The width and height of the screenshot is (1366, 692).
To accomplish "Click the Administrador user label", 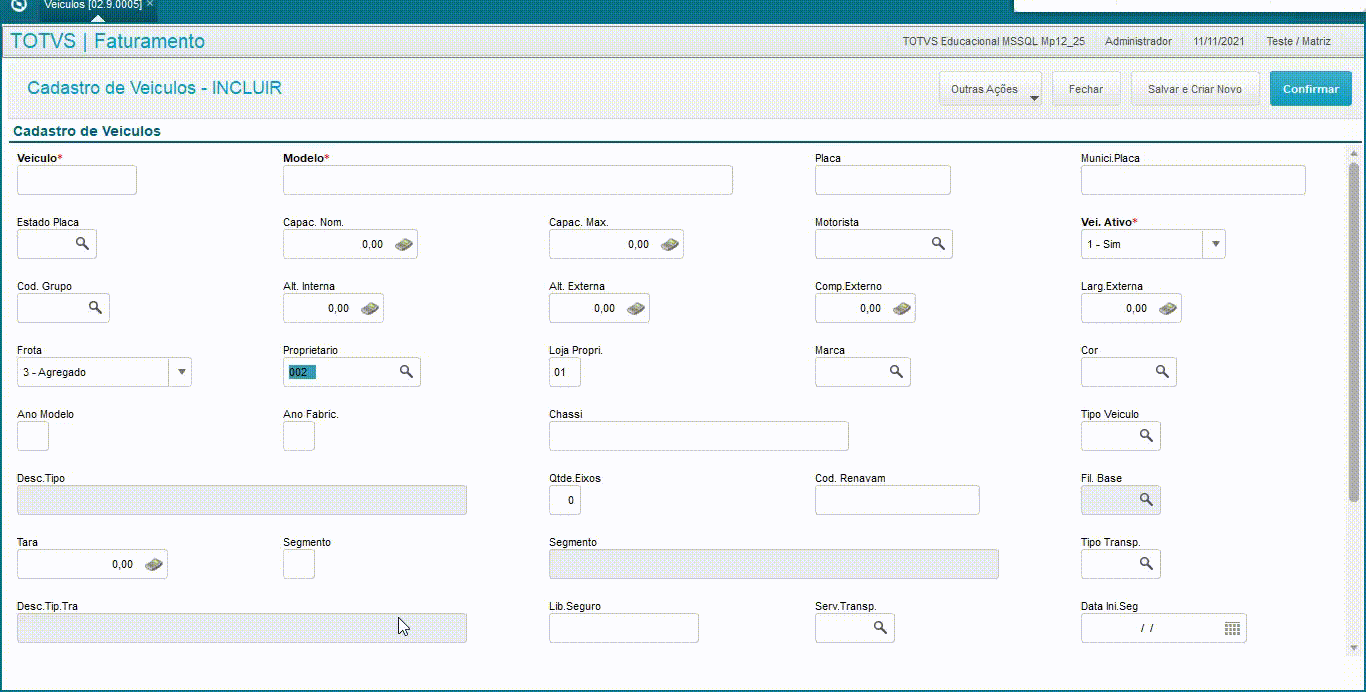I will 1138,42.
